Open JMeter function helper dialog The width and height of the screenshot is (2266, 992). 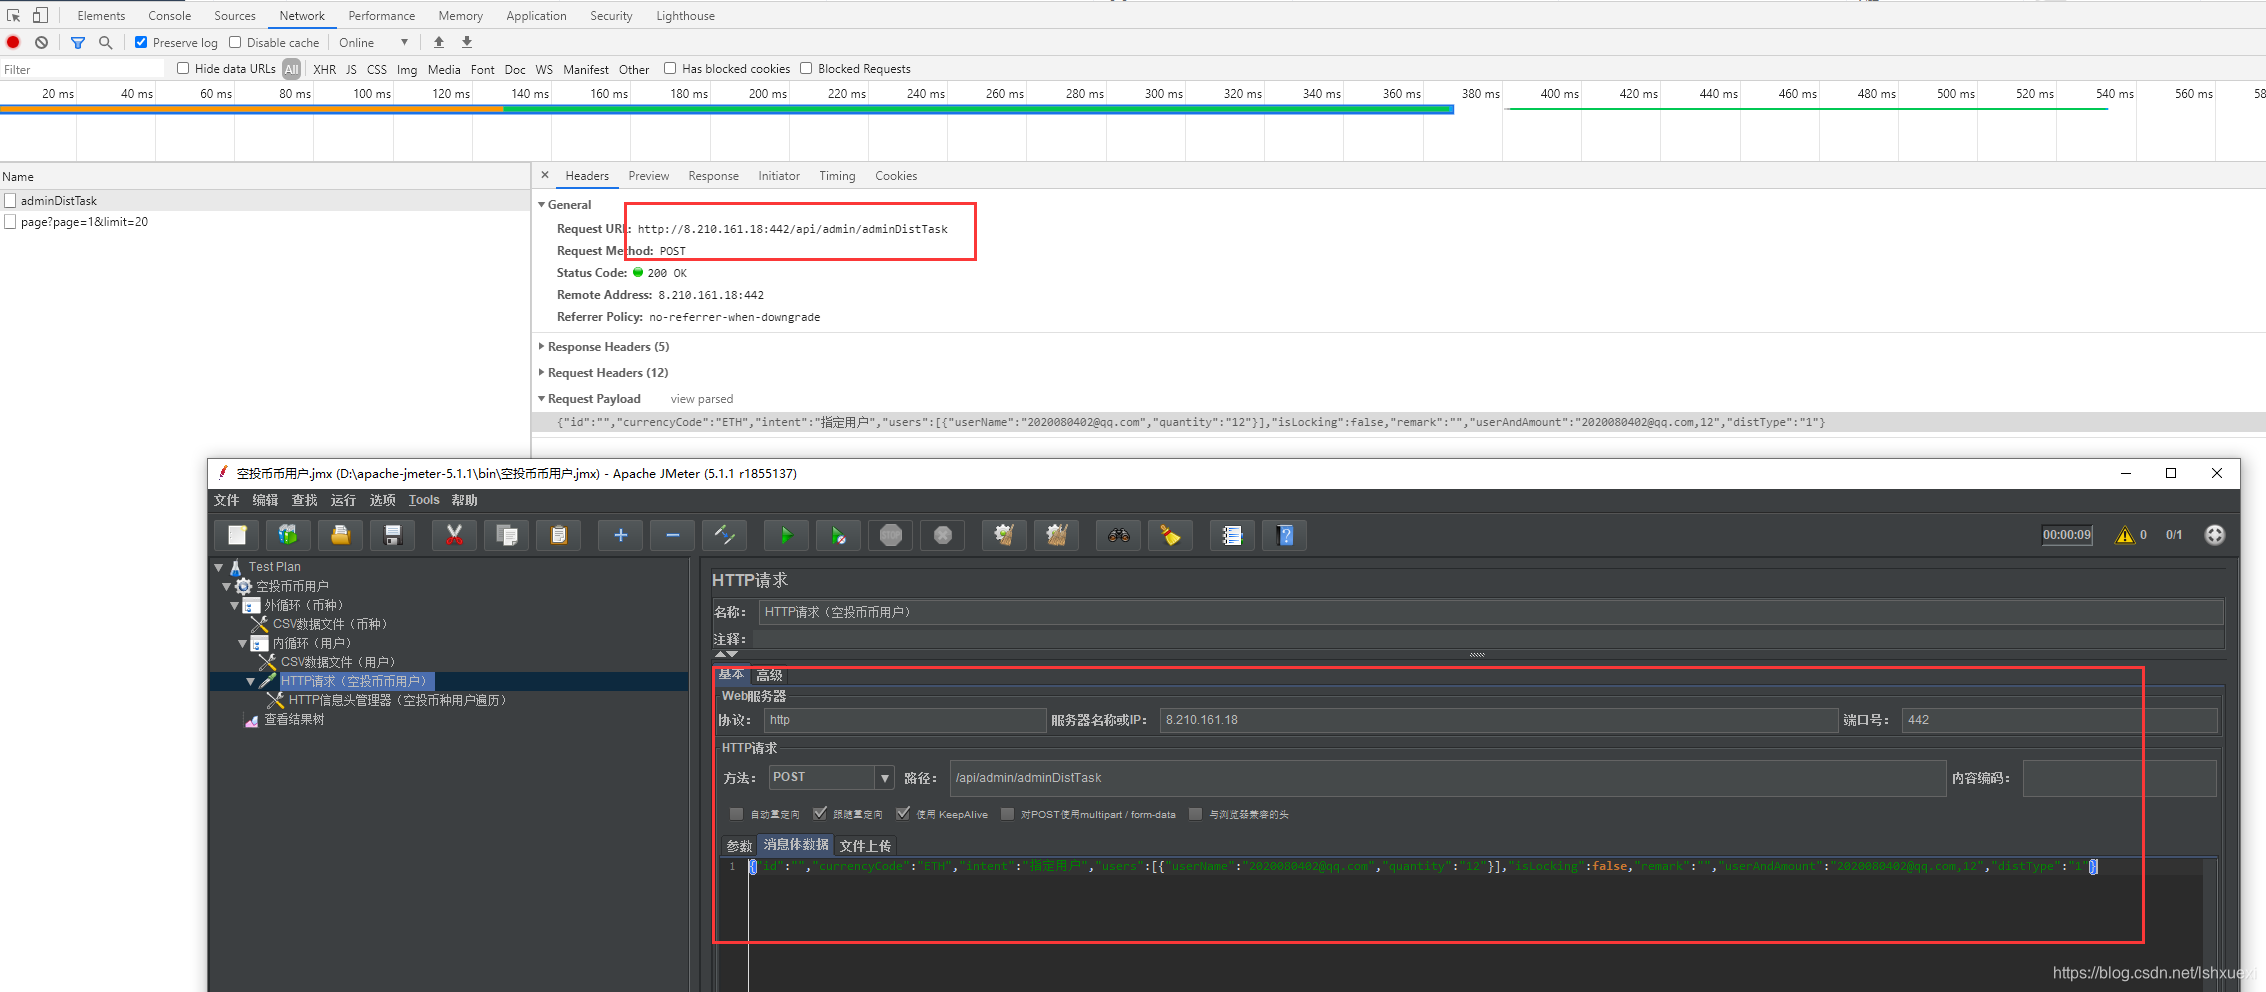pos(1232,535)
